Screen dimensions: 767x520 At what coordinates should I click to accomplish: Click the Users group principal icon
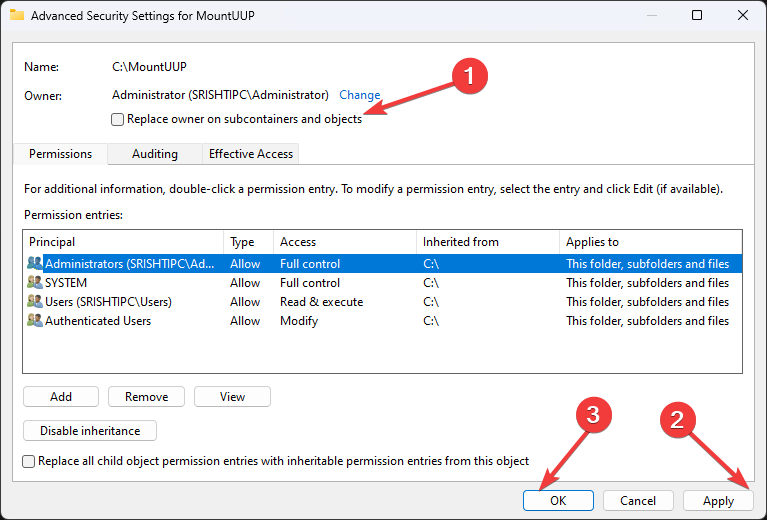point(35,302)
